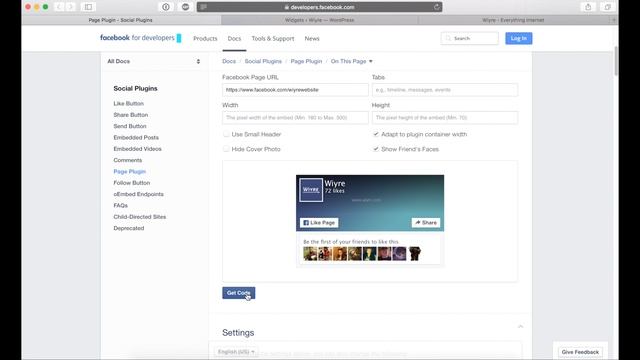Click the first friend face thumbnail

[x=310, y=253]
